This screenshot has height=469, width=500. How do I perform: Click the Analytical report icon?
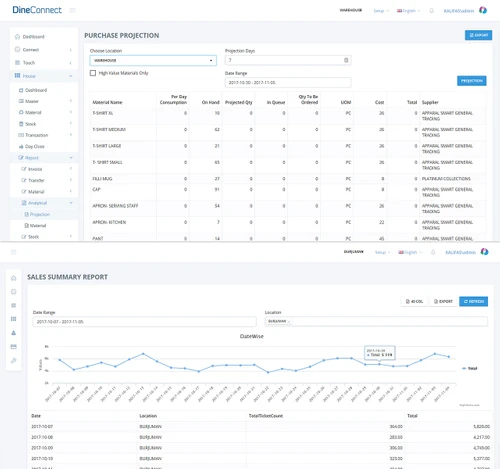pos(24,203)
